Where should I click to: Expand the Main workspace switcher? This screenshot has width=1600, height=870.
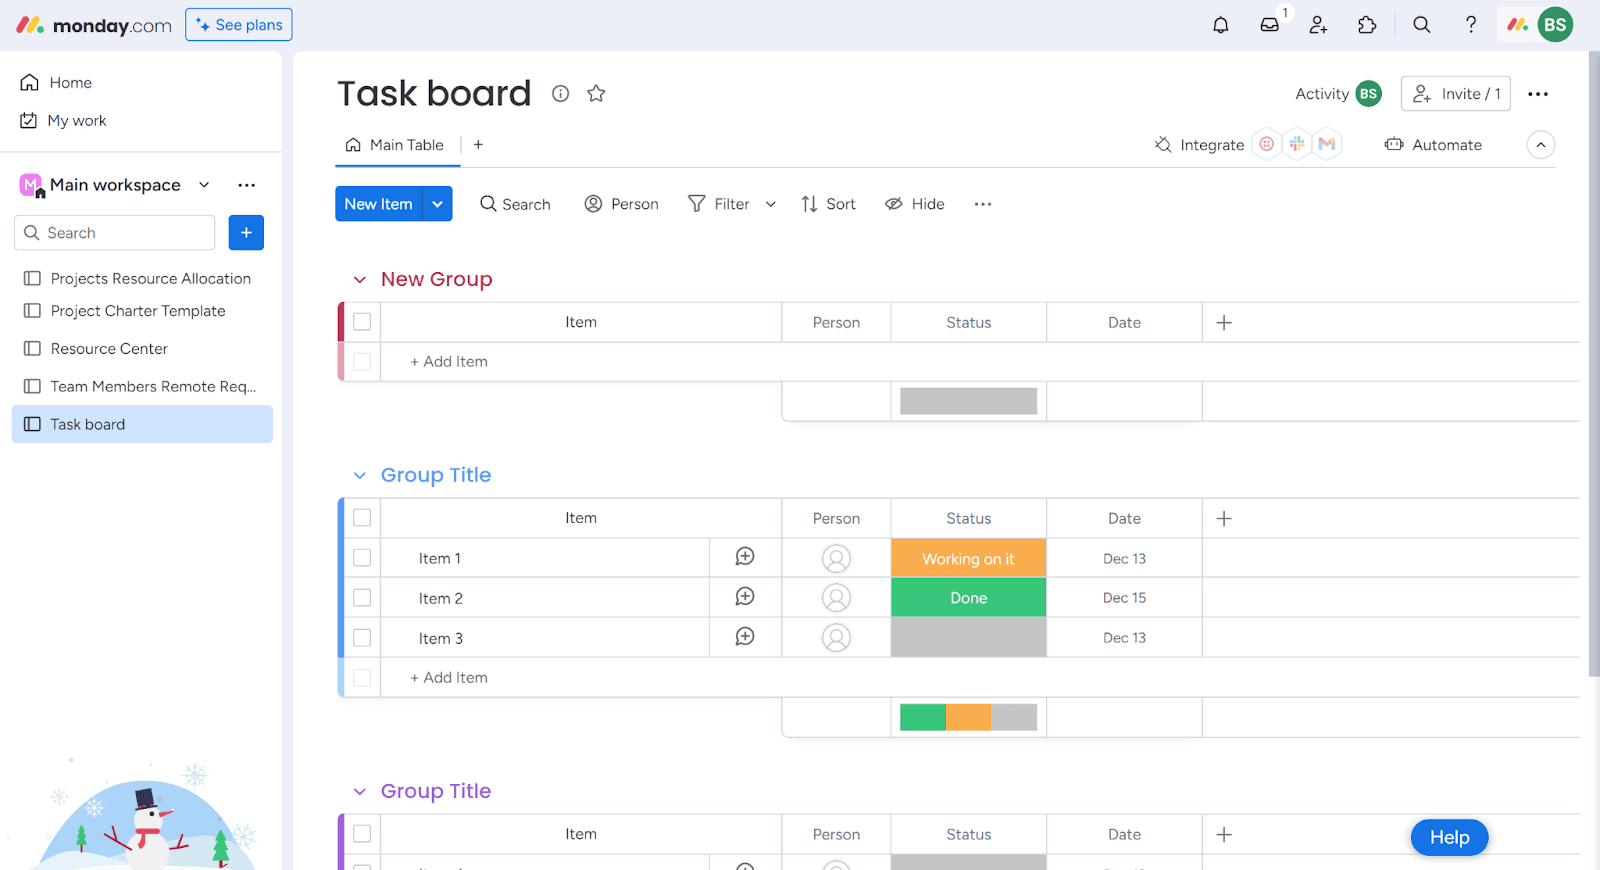204,185
